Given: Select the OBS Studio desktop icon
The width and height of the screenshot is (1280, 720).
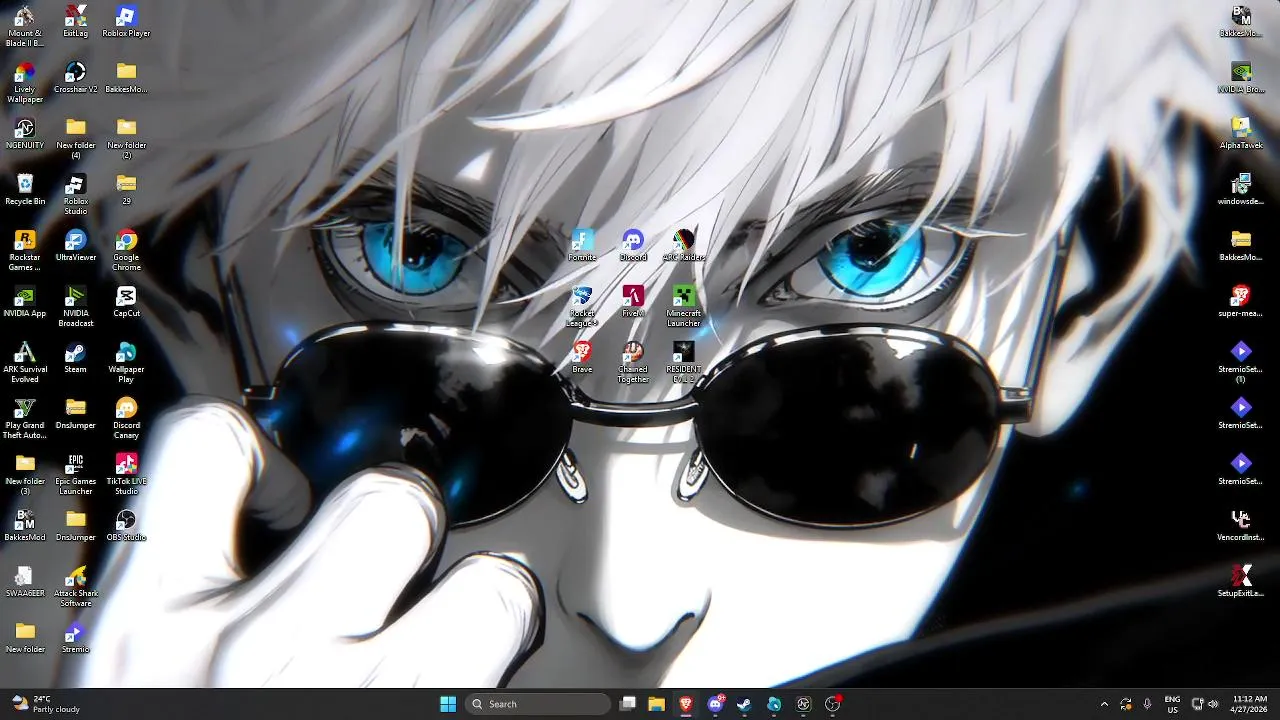Looking at the screenshot, I should (126, 526).
